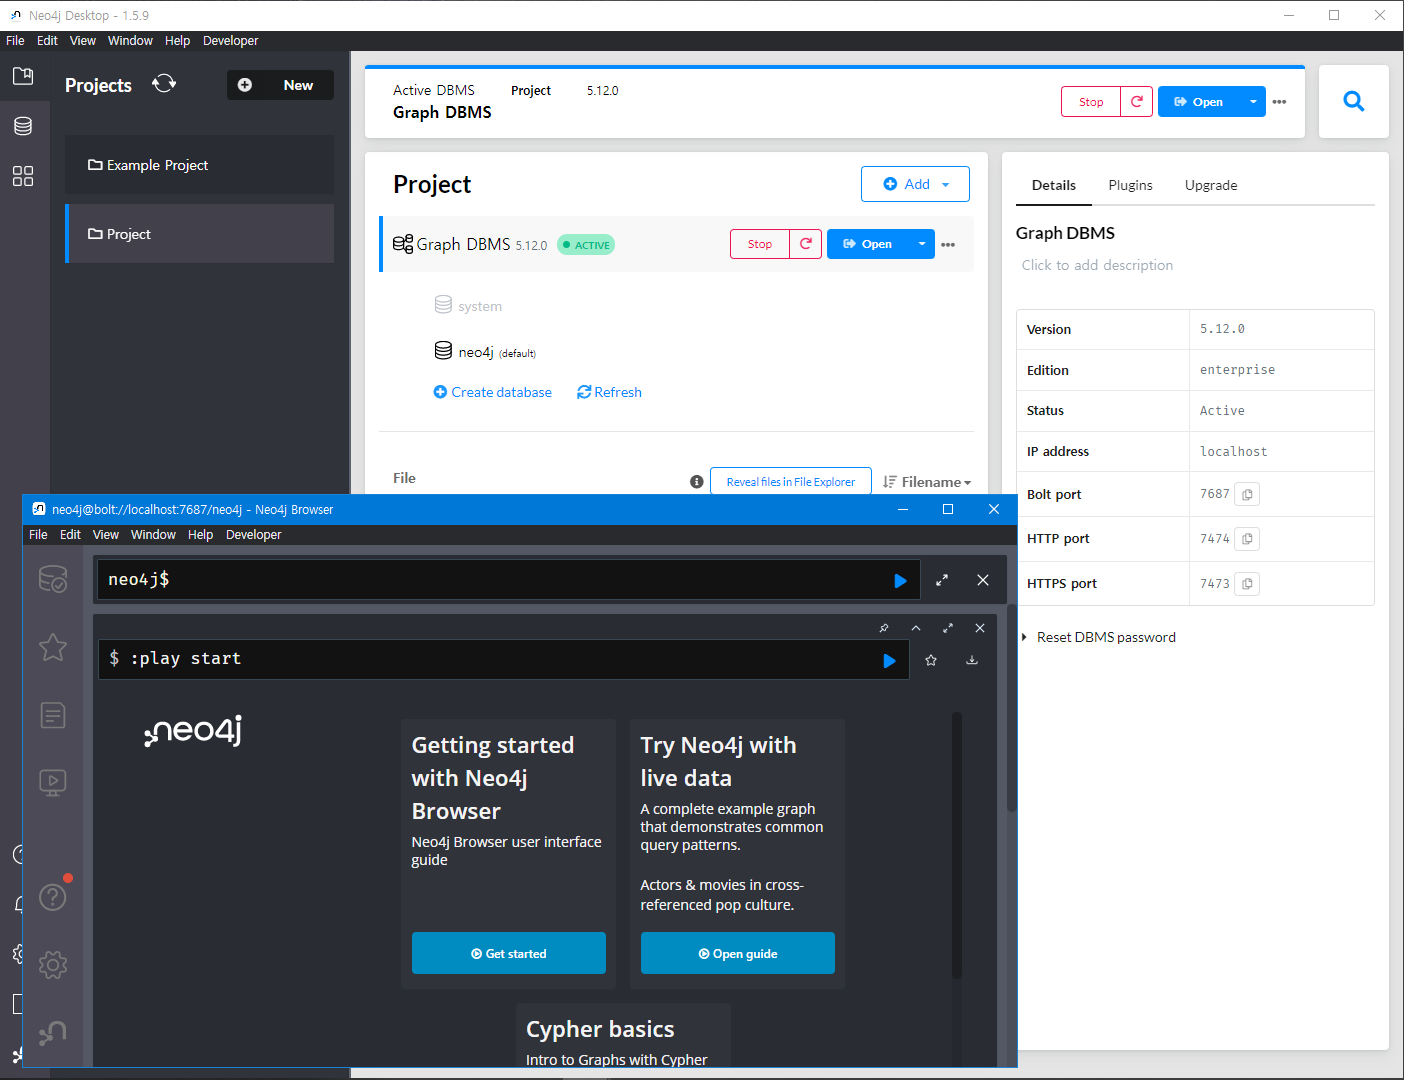Open Browser Settings gear icon
Image resolution: width=1404 pixels, height=1080 pixels.
click(53, 965)
